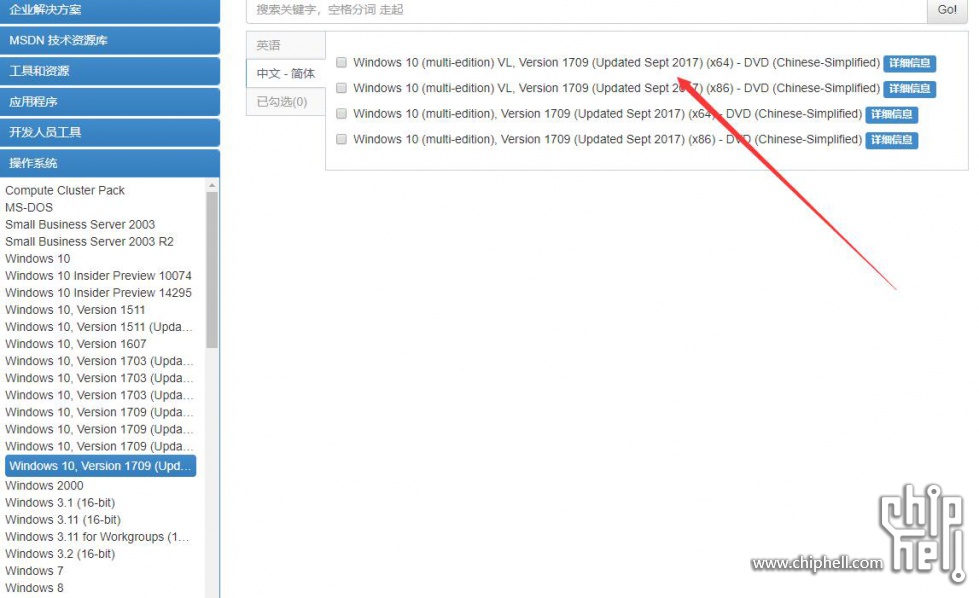
Task: Select Windows 8 in the list
Action: 34,588
